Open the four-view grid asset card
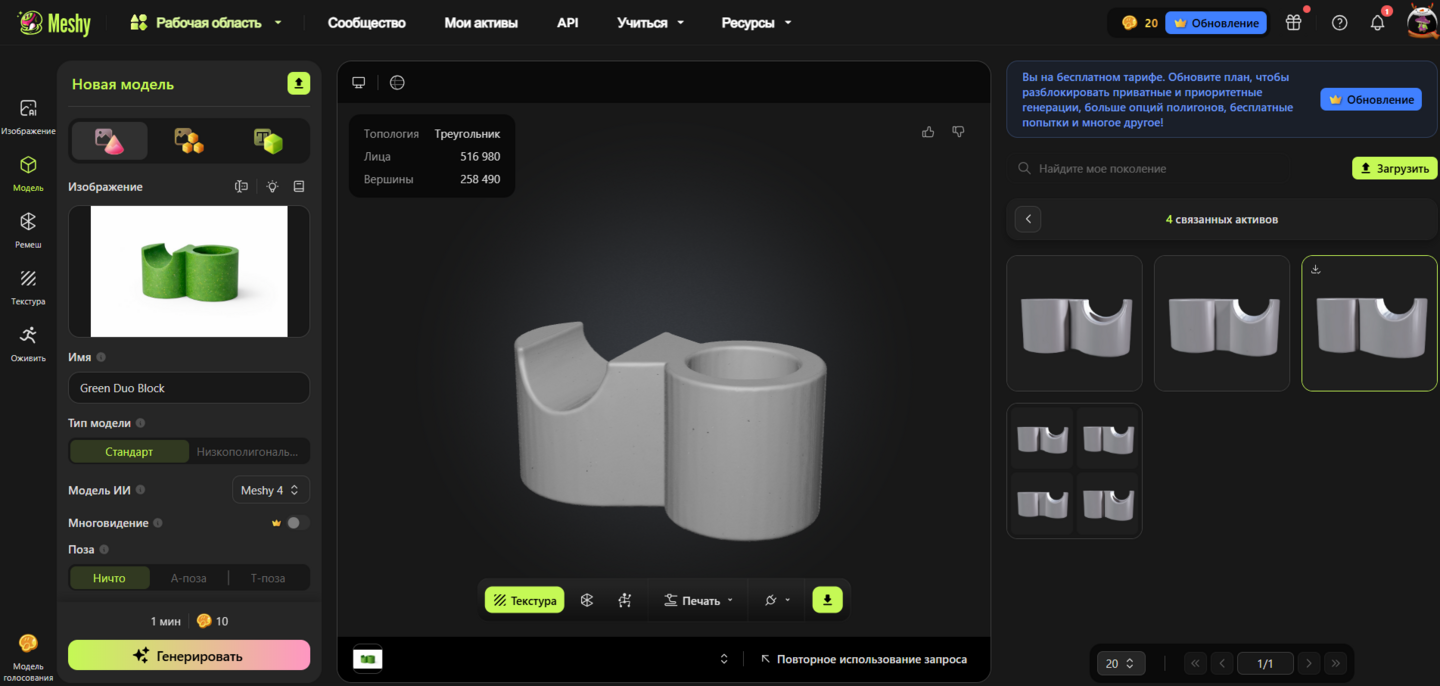 point(1074,471)
